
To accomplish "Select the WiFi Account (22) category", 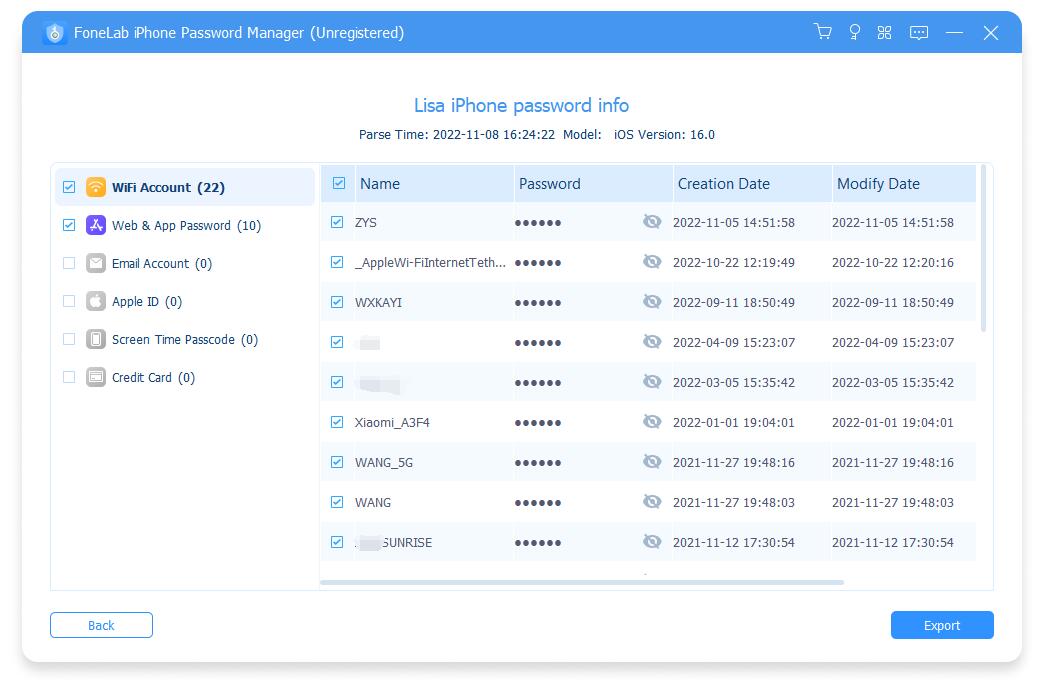I will click(184, 187).
